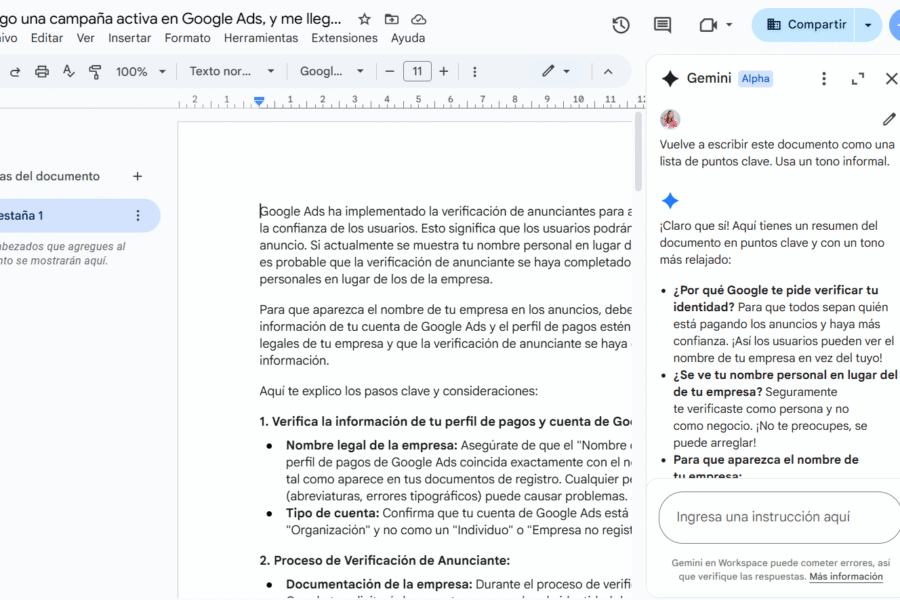Screen dimensions: 900x600
Task: Click the Redo icon in the toolbar
Action: click(x=16, y=71)
